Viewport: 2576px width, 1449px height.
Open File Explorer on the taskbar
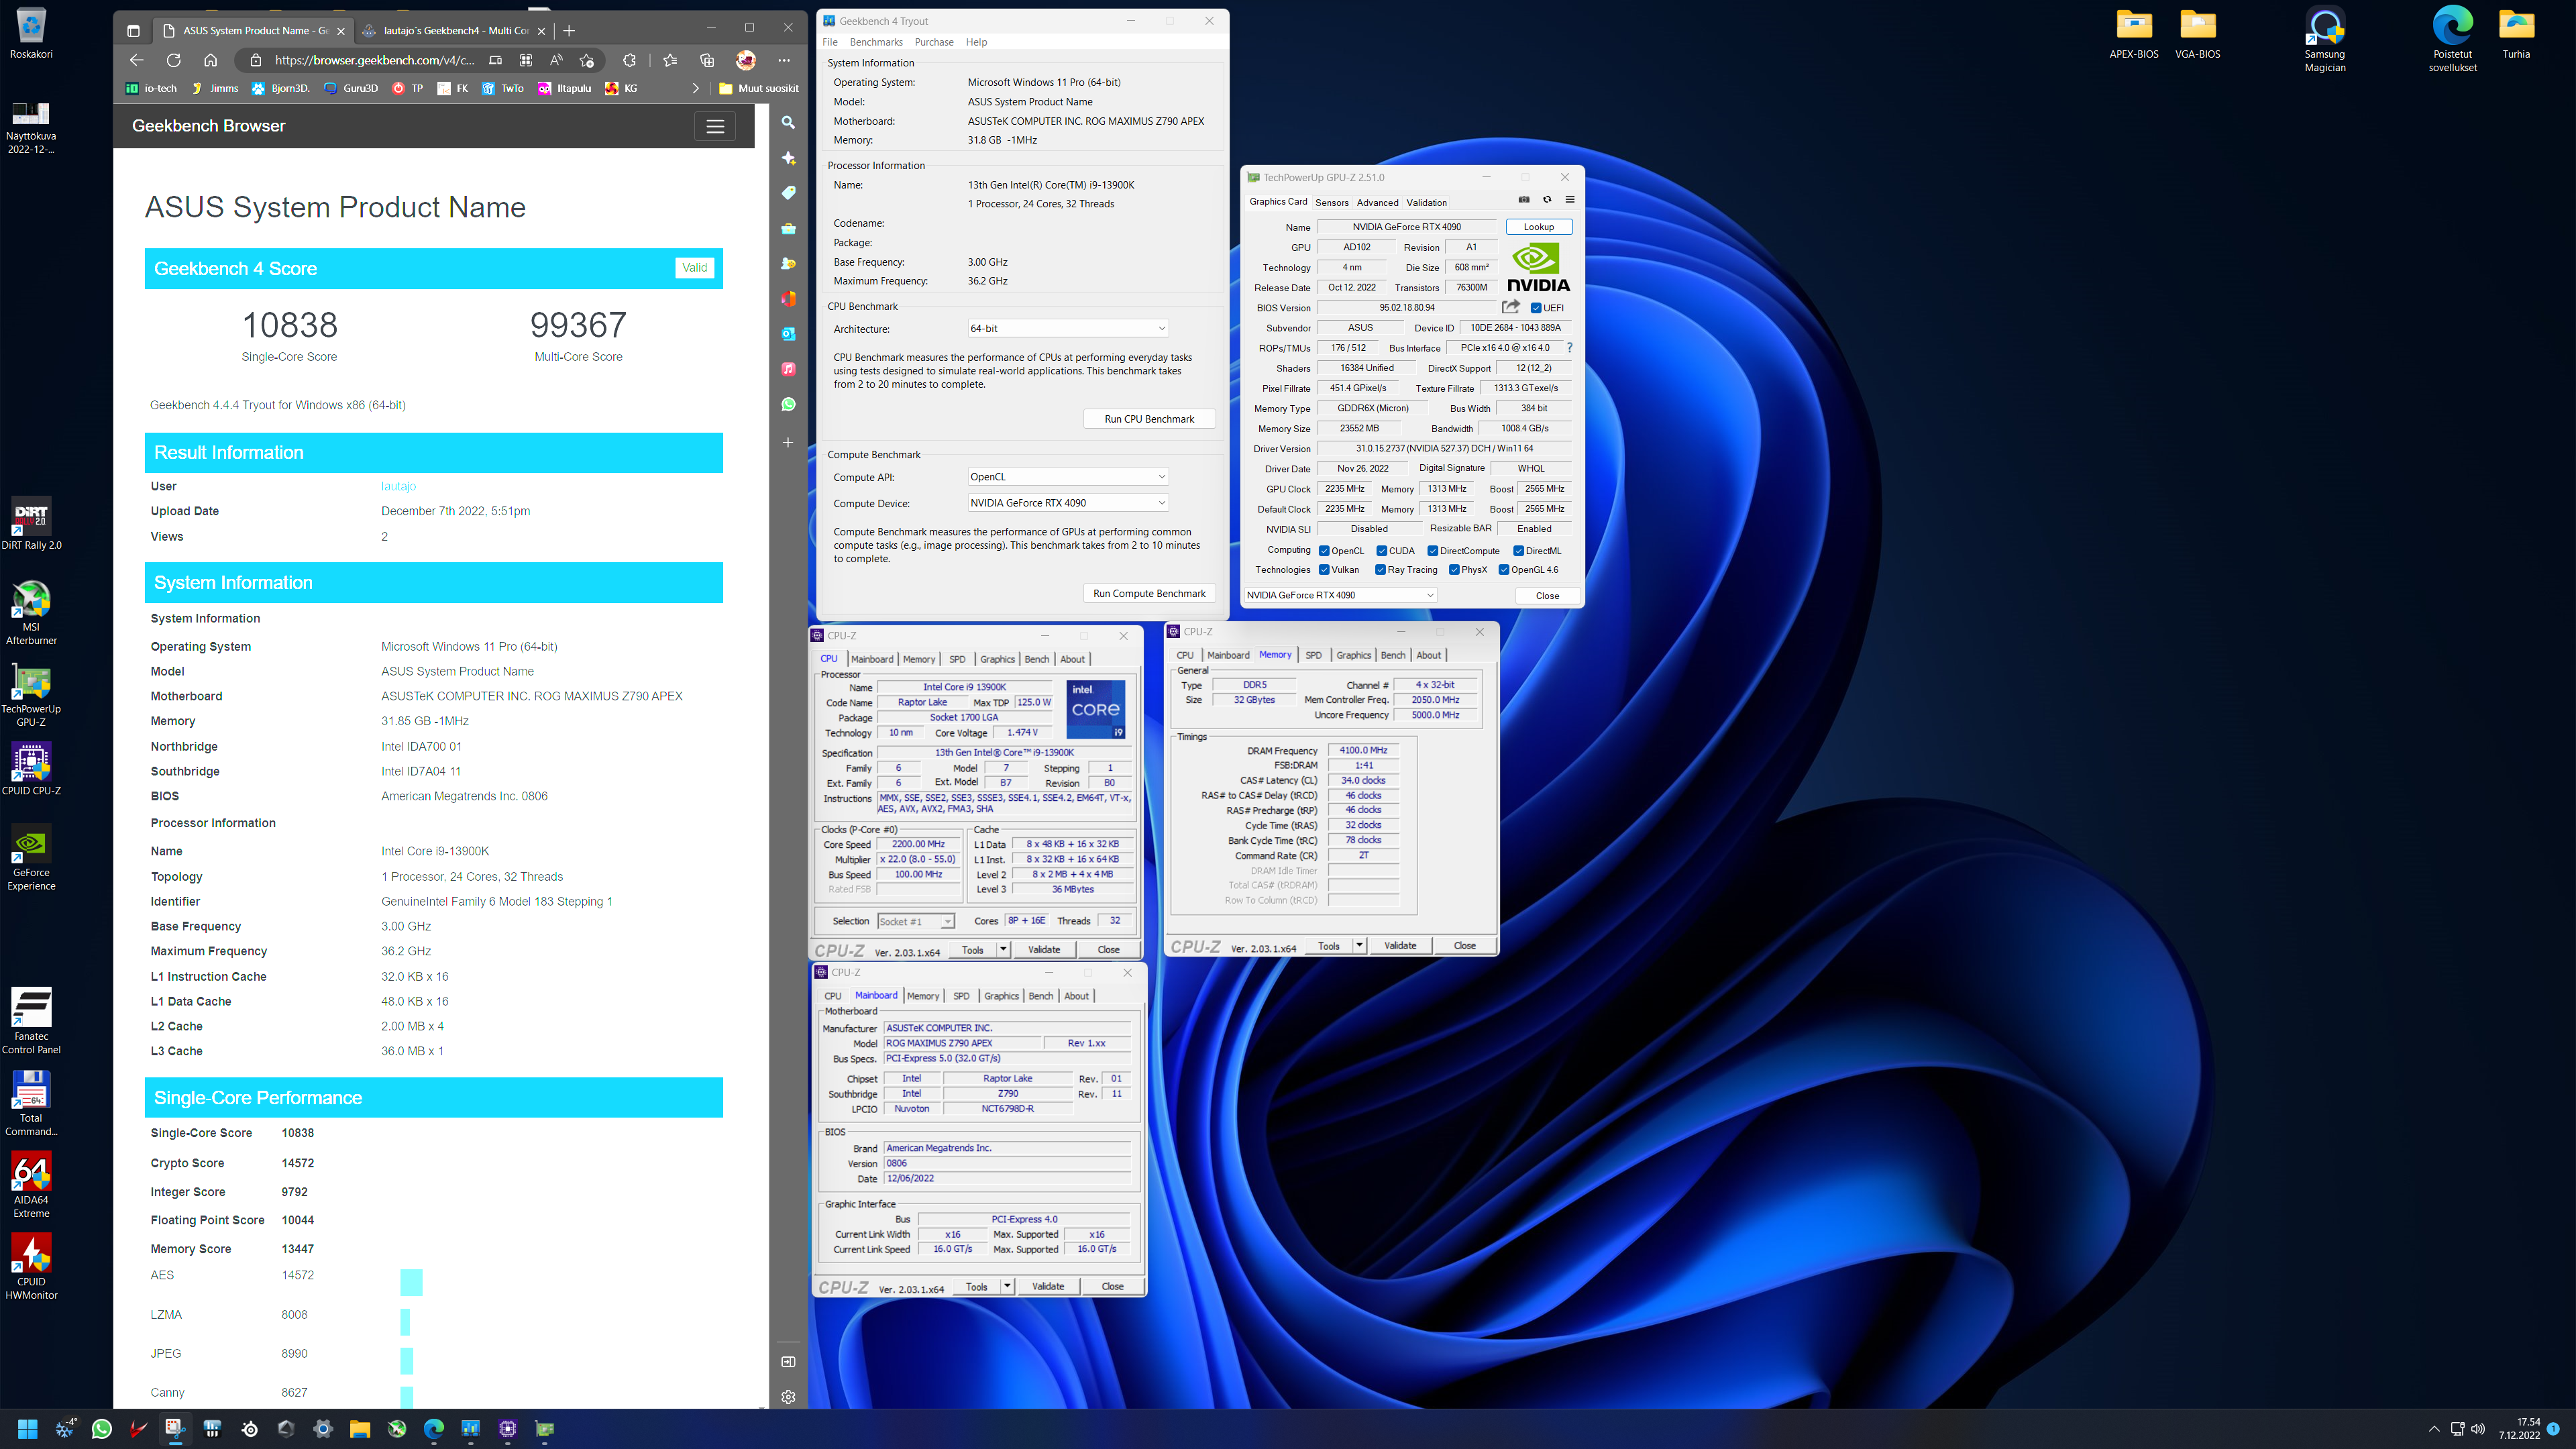click(360, 1429)
